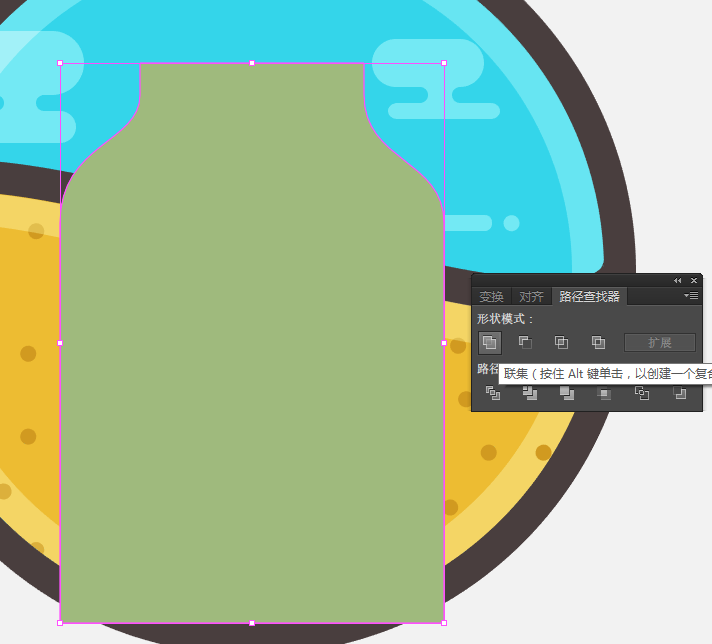This screenshot has height=644, width=712.
Task: Click the 扩展 (Expand) button
Action: coord(659,342)
